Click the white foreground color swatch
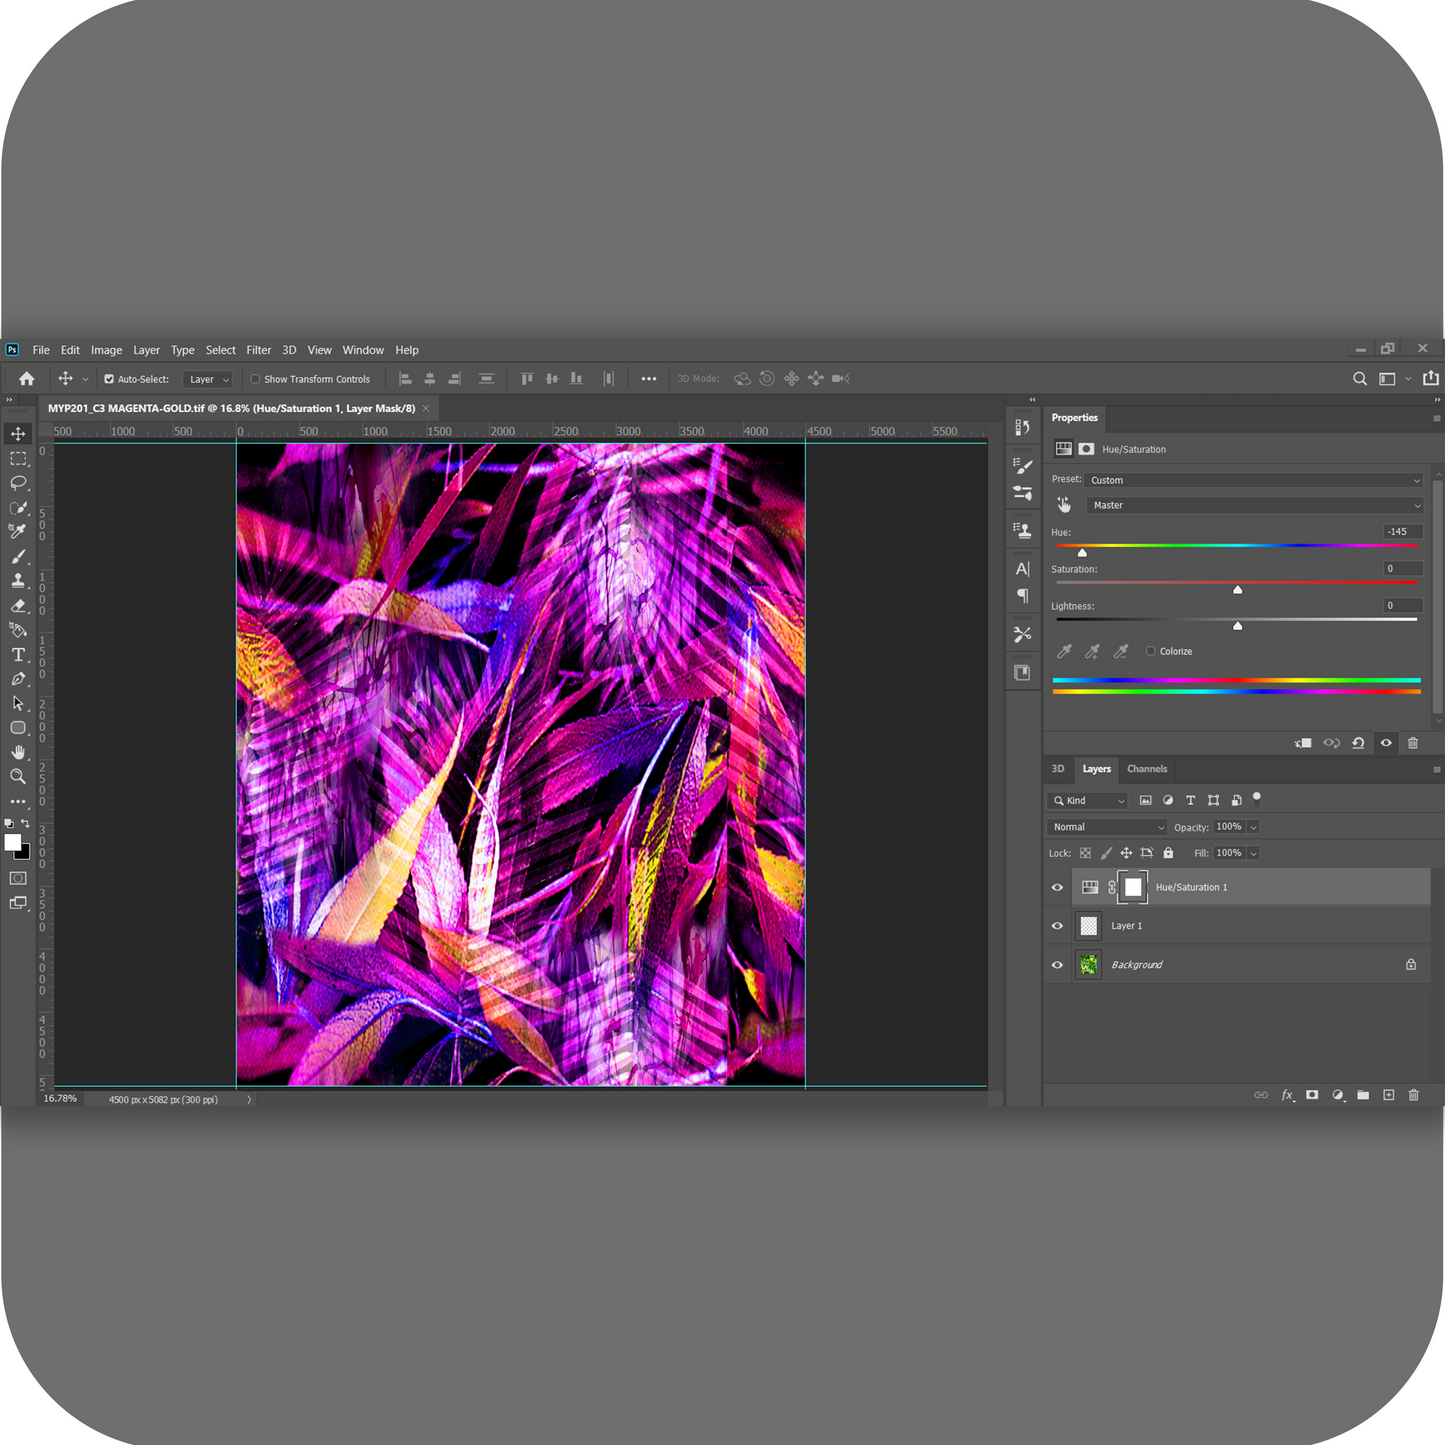This screenshot has height=1445, width=1445. click(x=12, y=842)
